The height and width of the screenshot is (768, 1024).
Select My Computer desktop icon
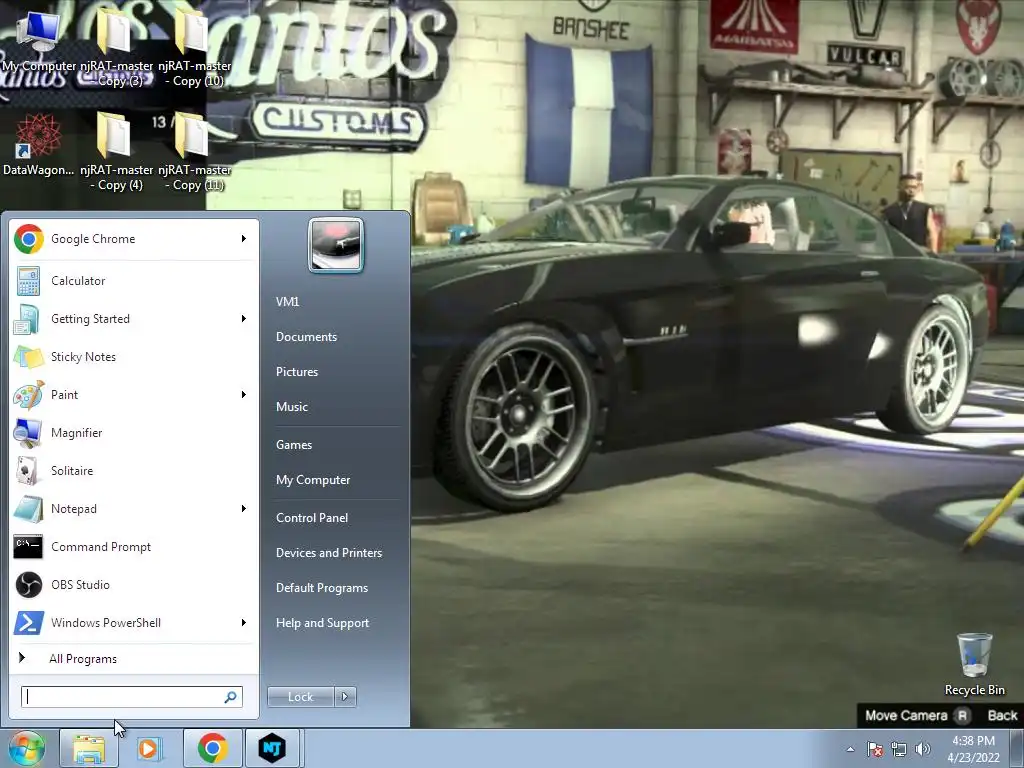[39, 41]
